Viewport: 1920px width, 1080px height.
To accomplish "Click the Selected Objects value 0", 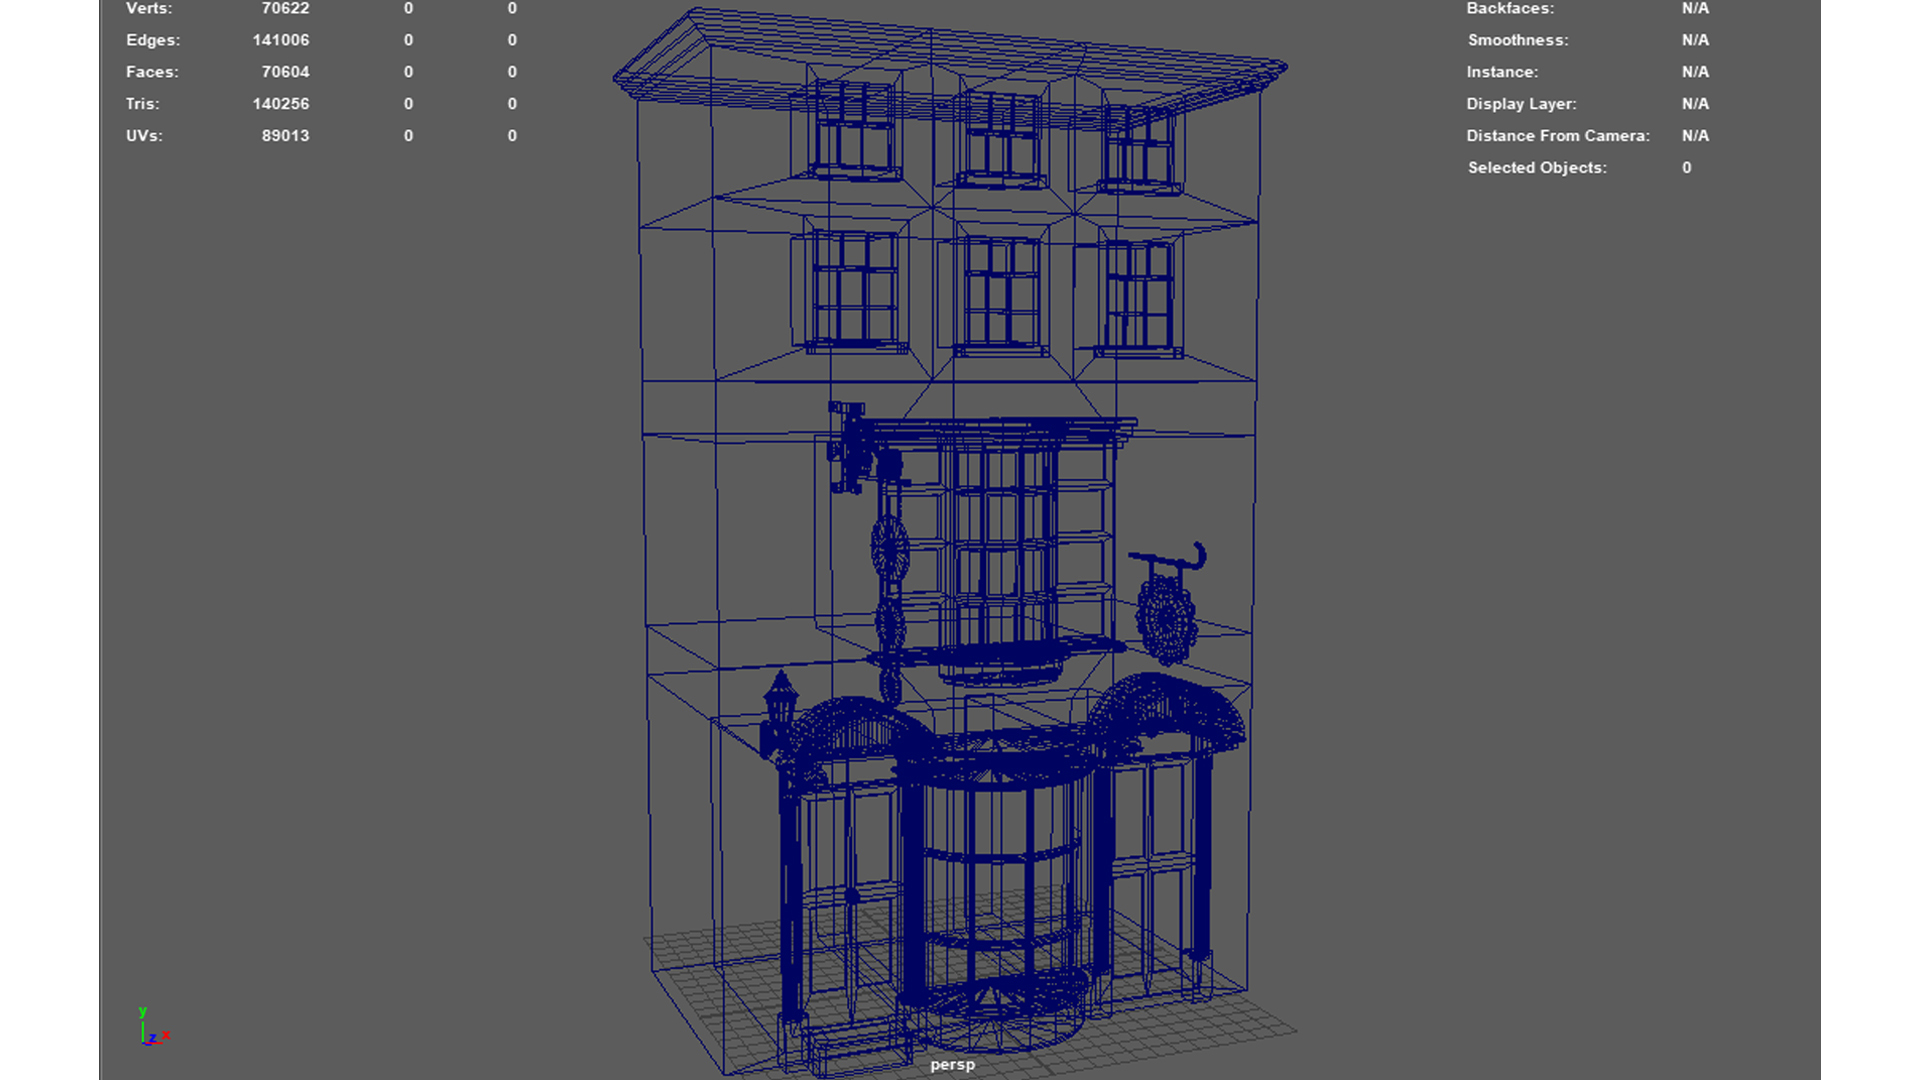I will tap(1687, 168).
